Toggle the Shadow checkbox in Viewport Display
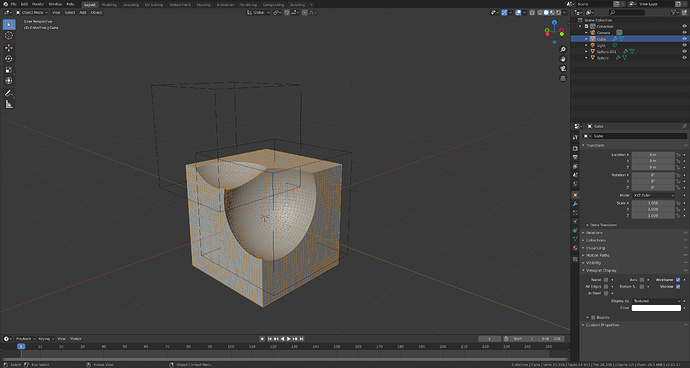The image size is (690, 368). click(678, 287)
